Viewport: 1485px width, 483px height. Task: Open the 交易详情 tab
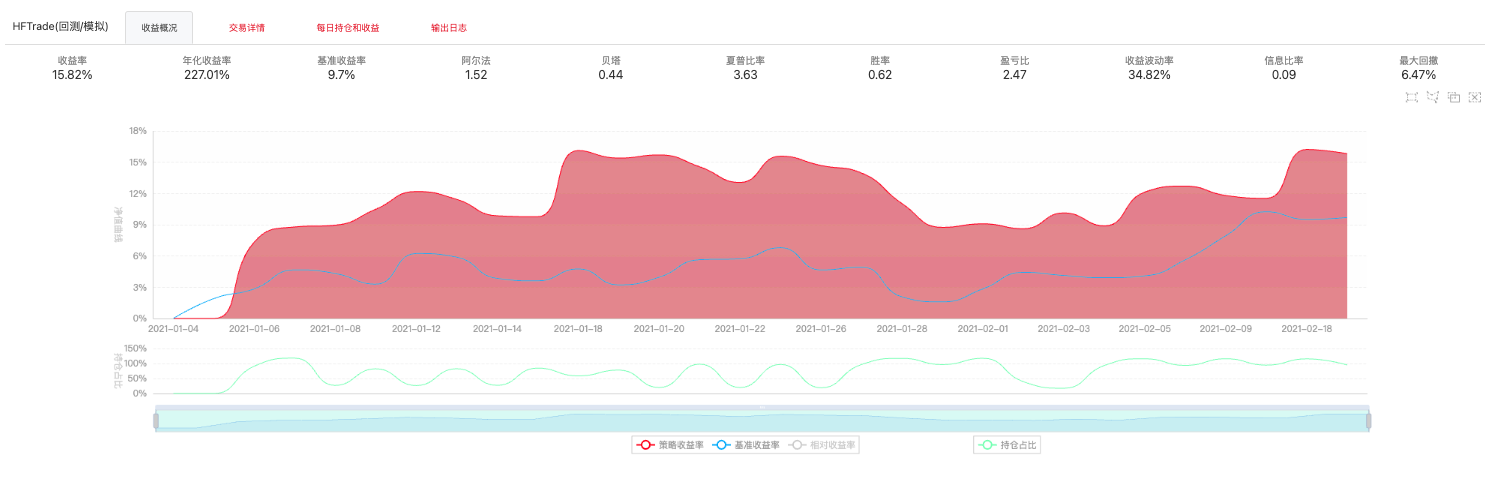pos(247,28)
